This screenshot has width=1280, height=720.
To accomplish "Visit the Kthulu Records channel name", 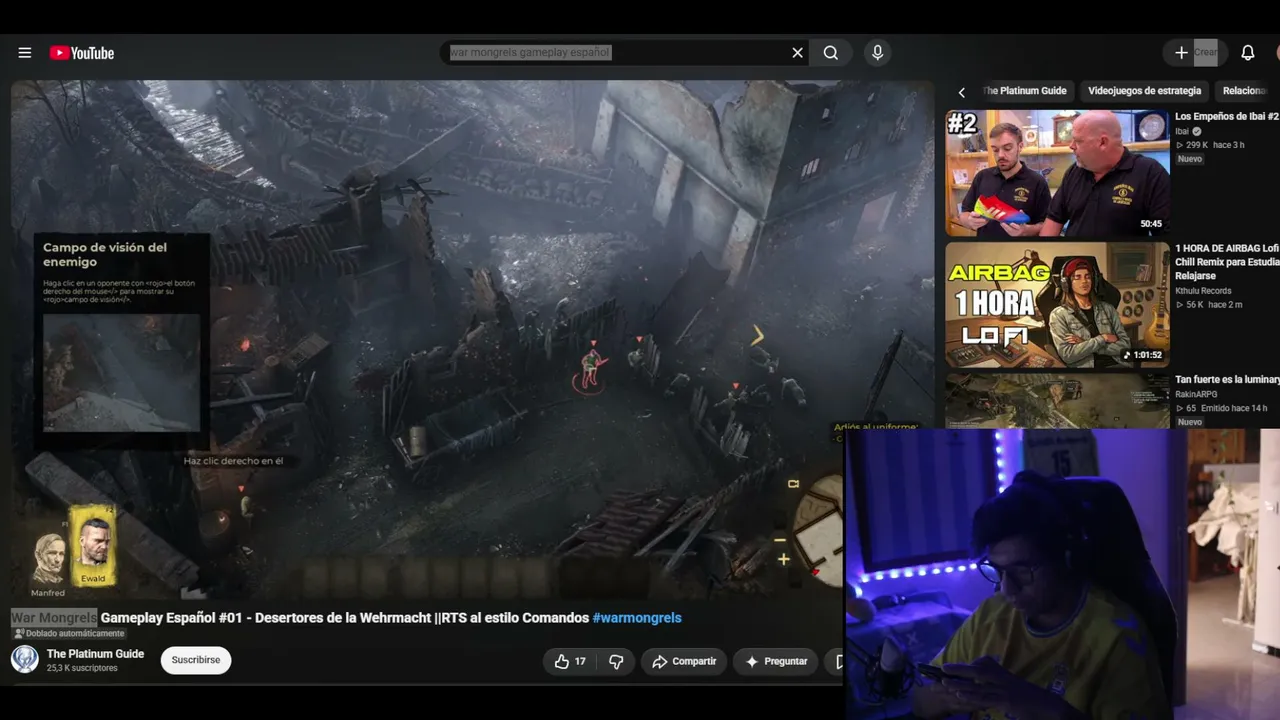I will pyautogui.click(x=1203, y=291).
